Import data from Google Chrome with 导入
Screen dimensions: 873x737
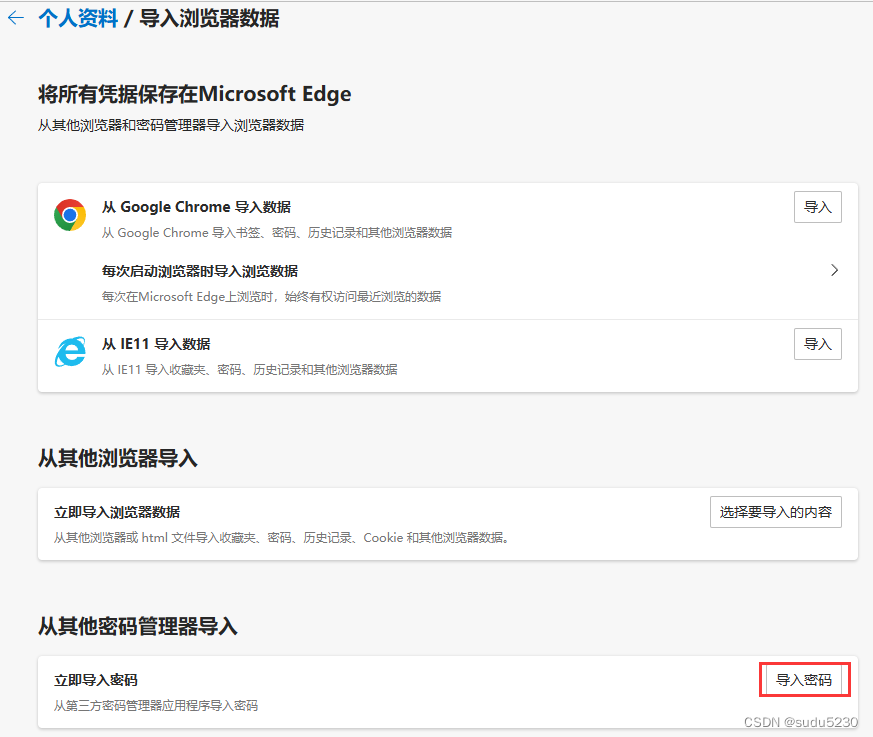coord(817,207)
